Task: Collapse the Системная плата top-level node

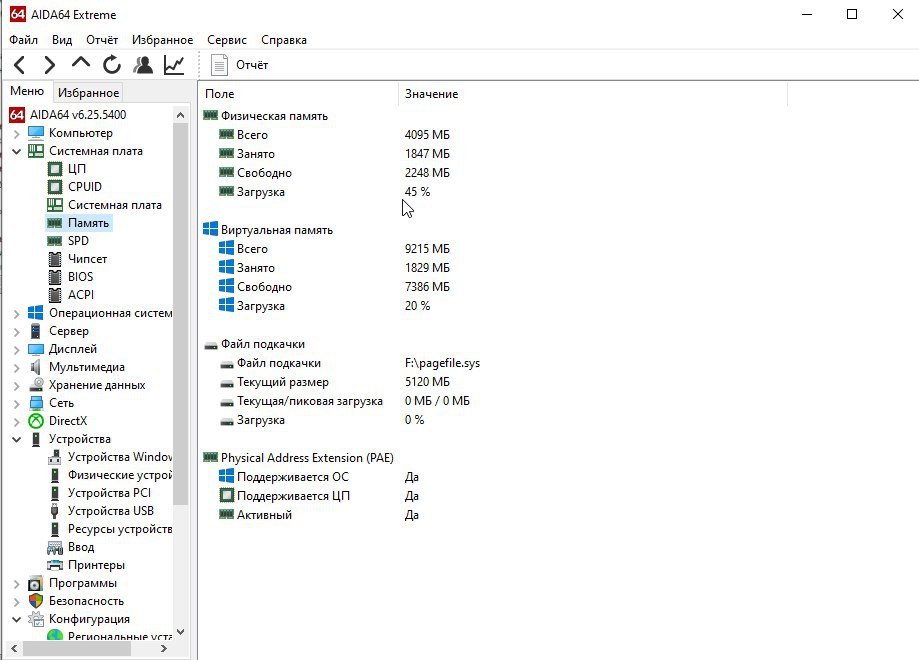Action: 16,151
